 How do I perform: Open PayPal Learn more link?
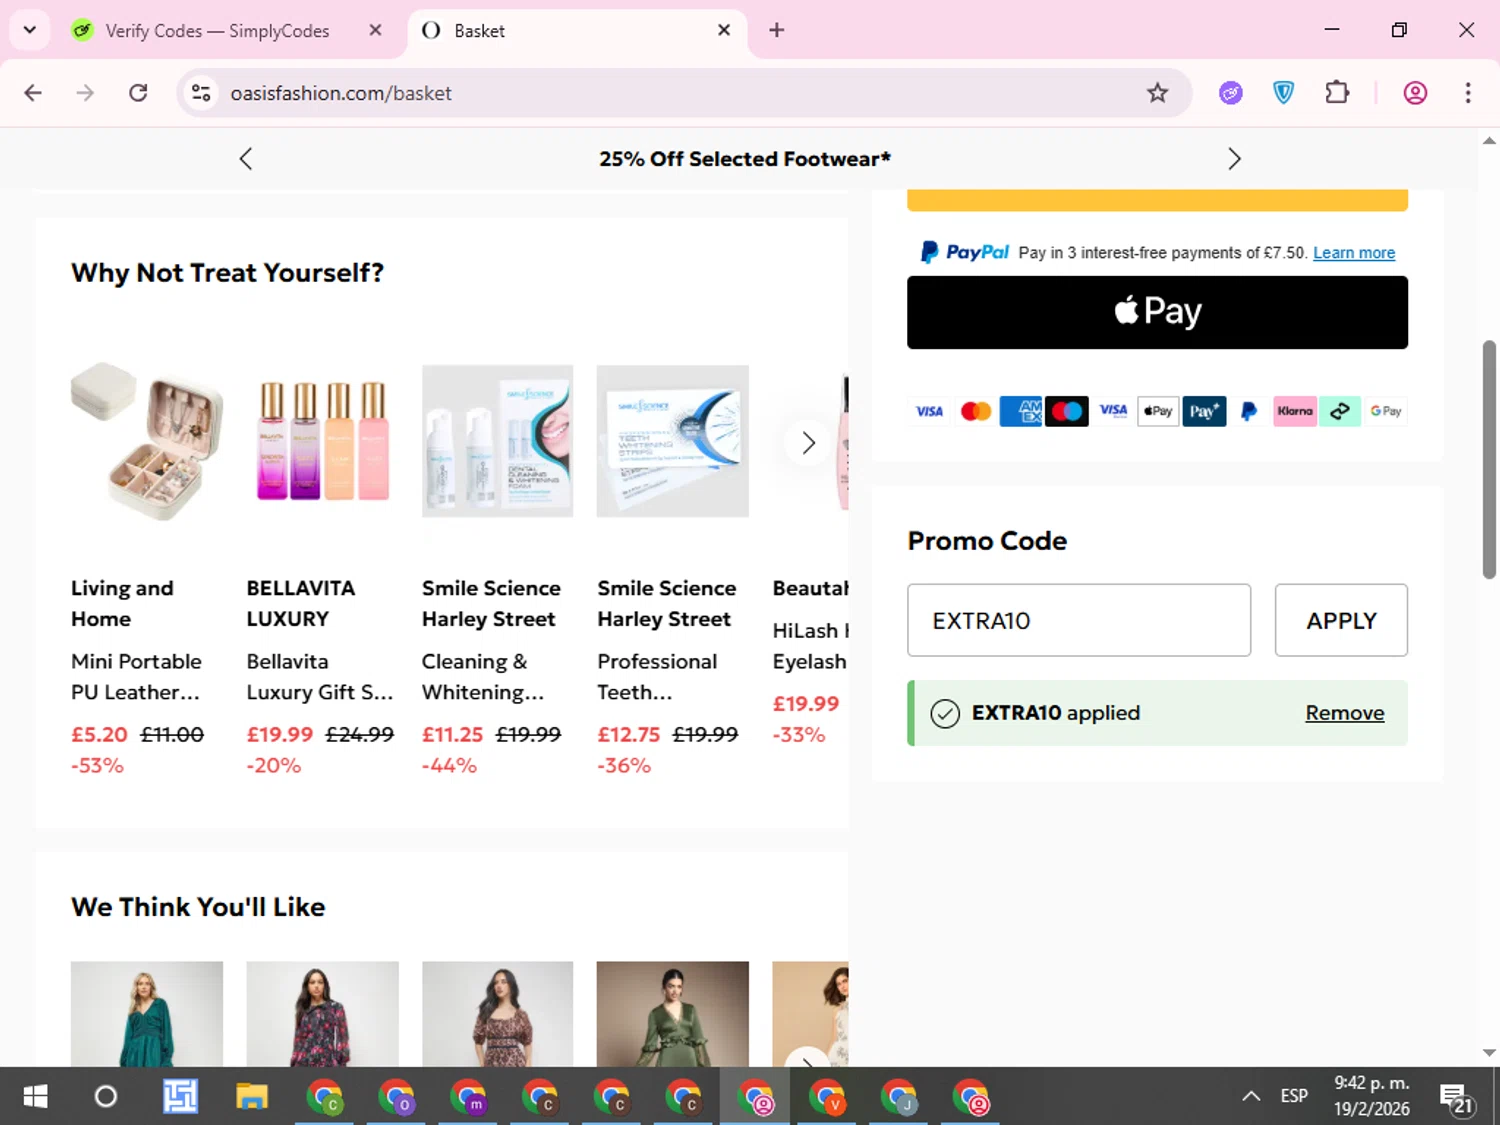1354,253
